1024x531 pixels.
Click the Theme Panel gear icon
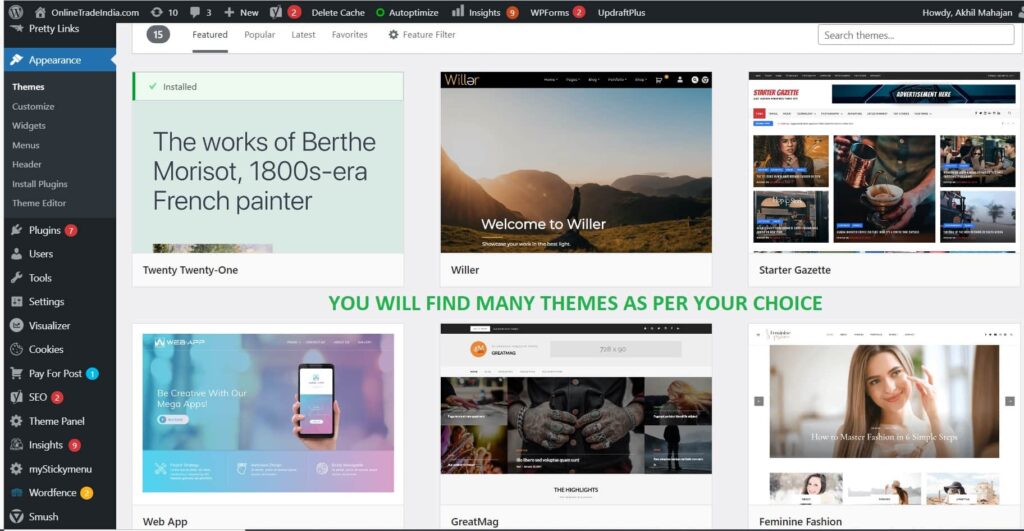16,421
